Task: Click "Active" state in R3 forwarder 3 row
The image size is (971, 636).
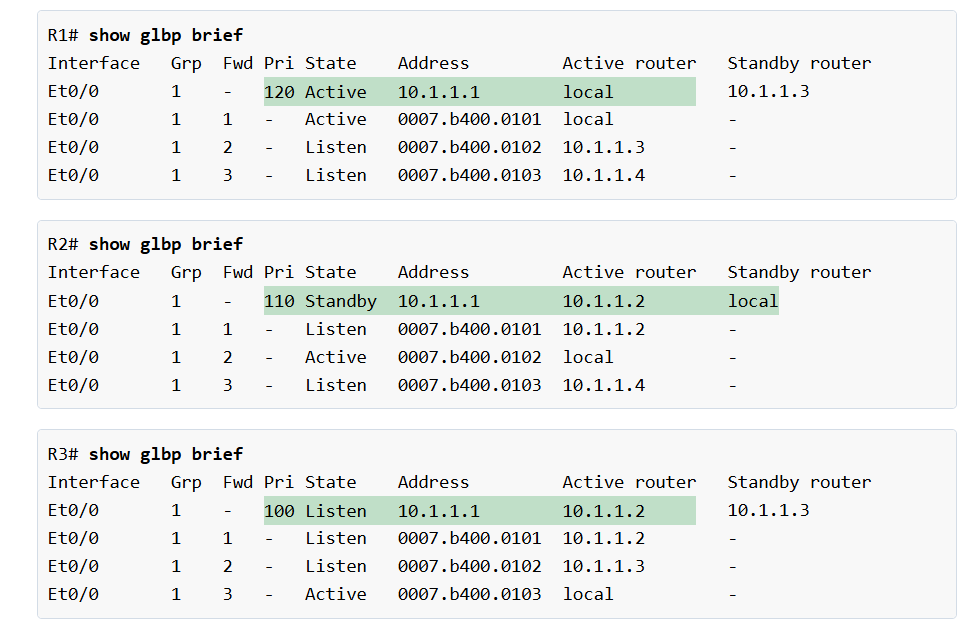Action: pos(335,594)
